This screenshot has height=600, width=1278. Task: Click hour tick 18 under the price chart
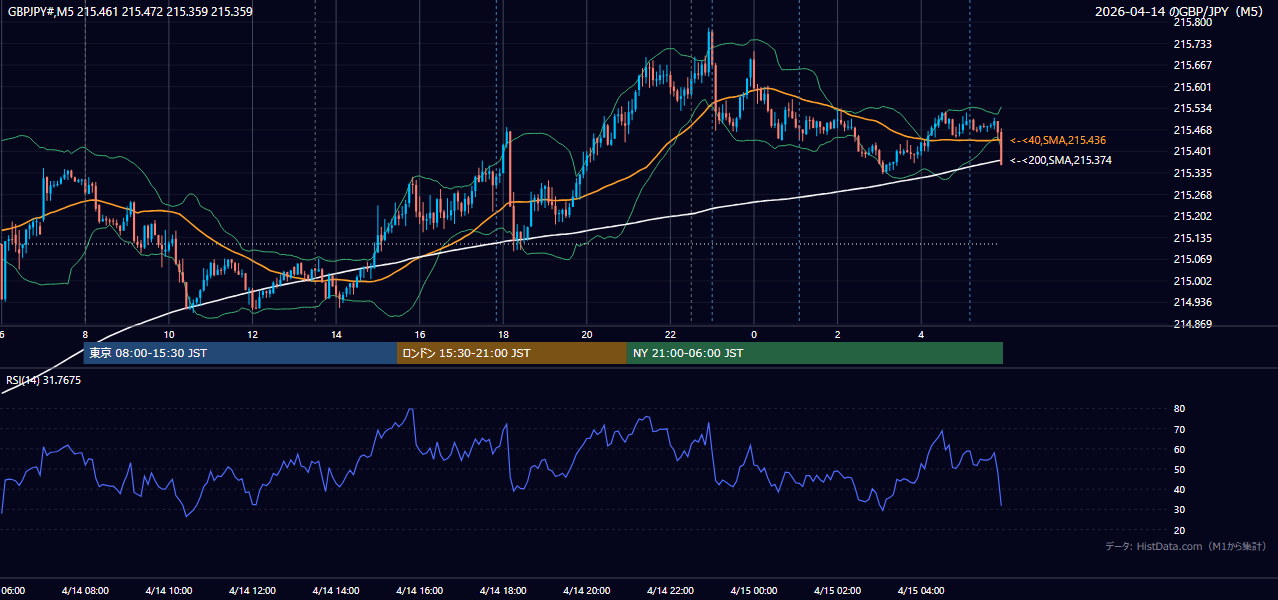503,334
